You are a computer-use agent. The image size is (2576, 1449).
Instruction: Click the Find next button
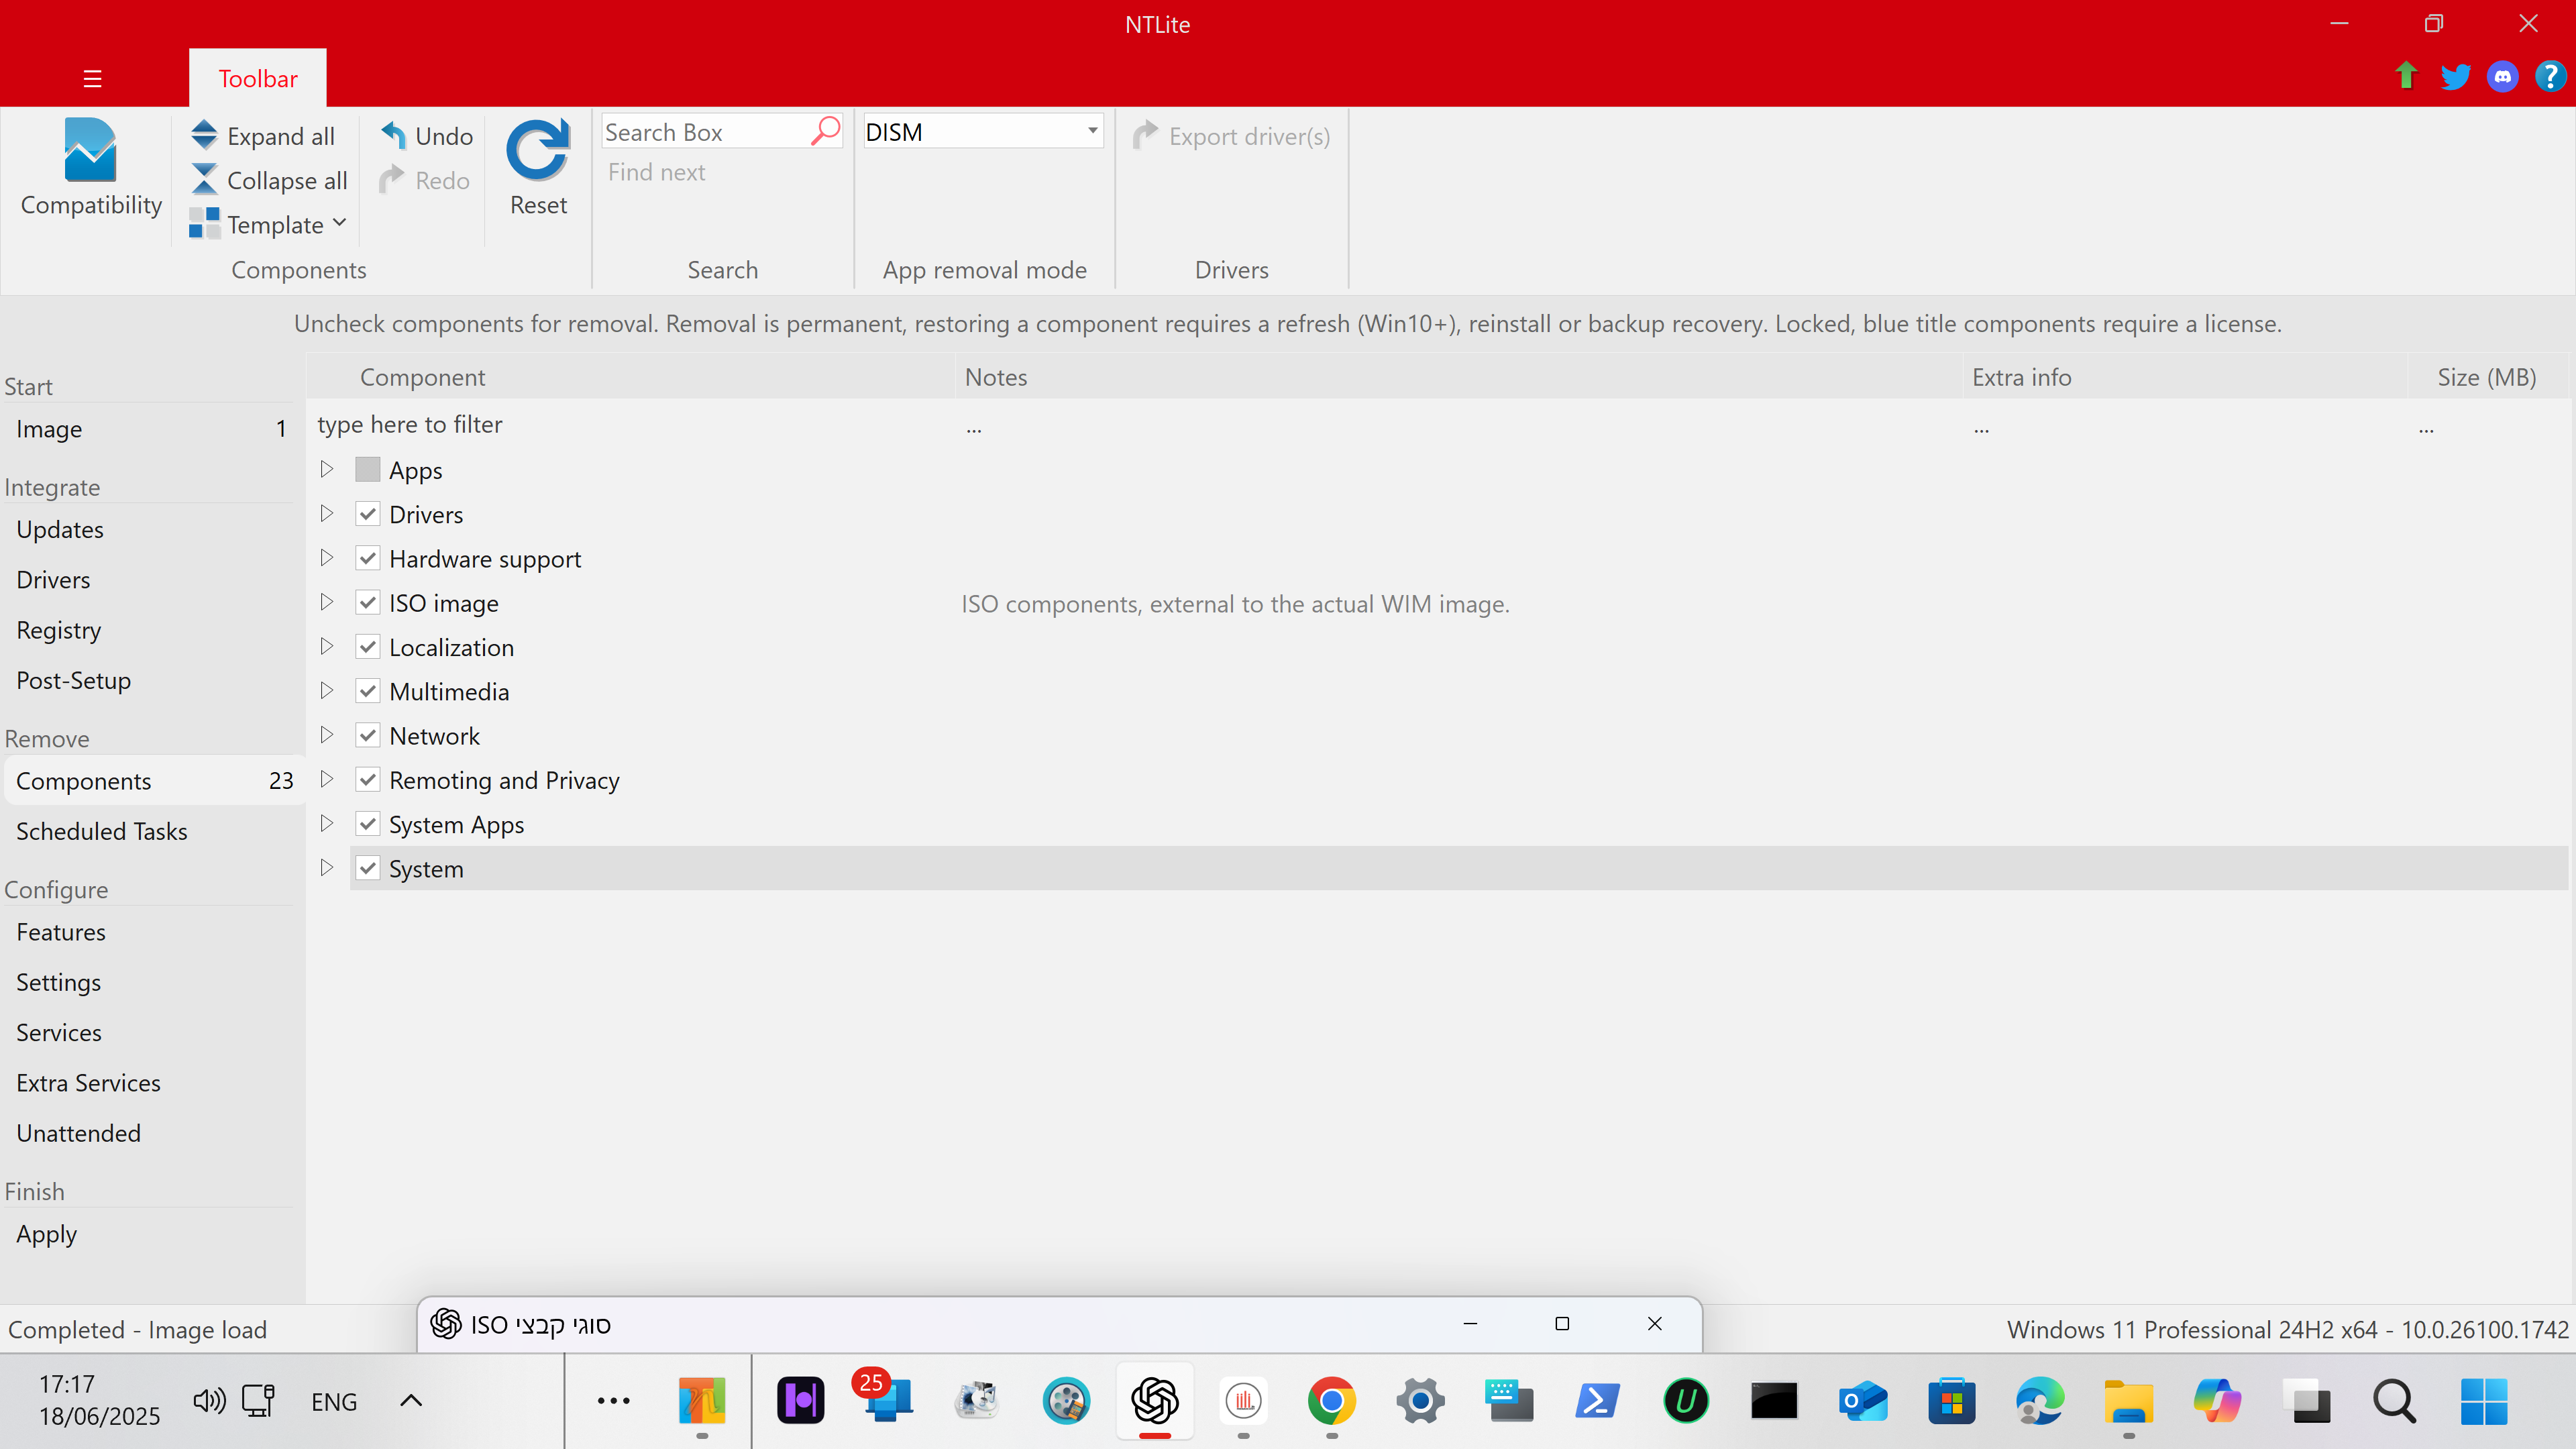656,172
